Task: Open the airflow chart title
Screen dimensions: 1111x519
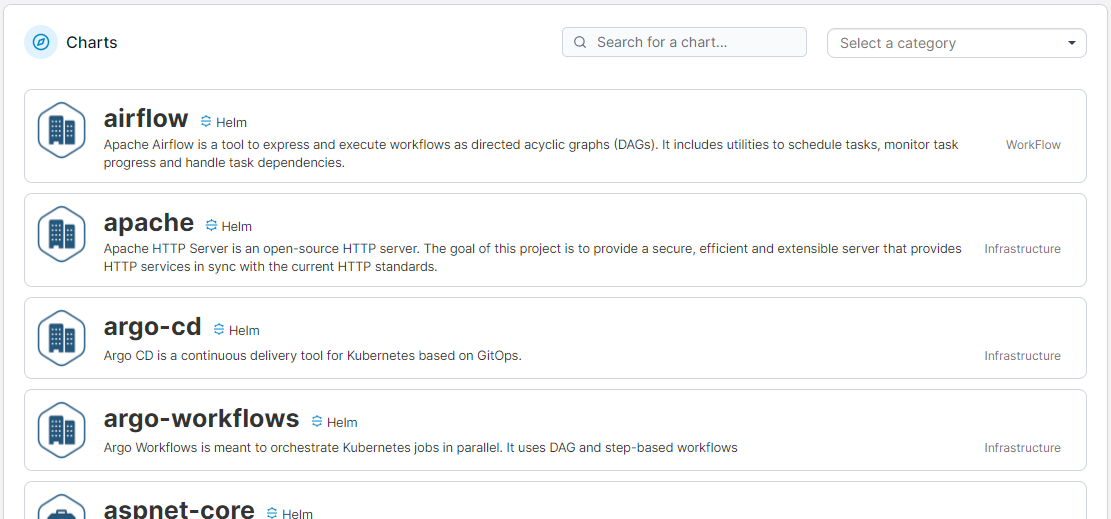Action: 146,118
